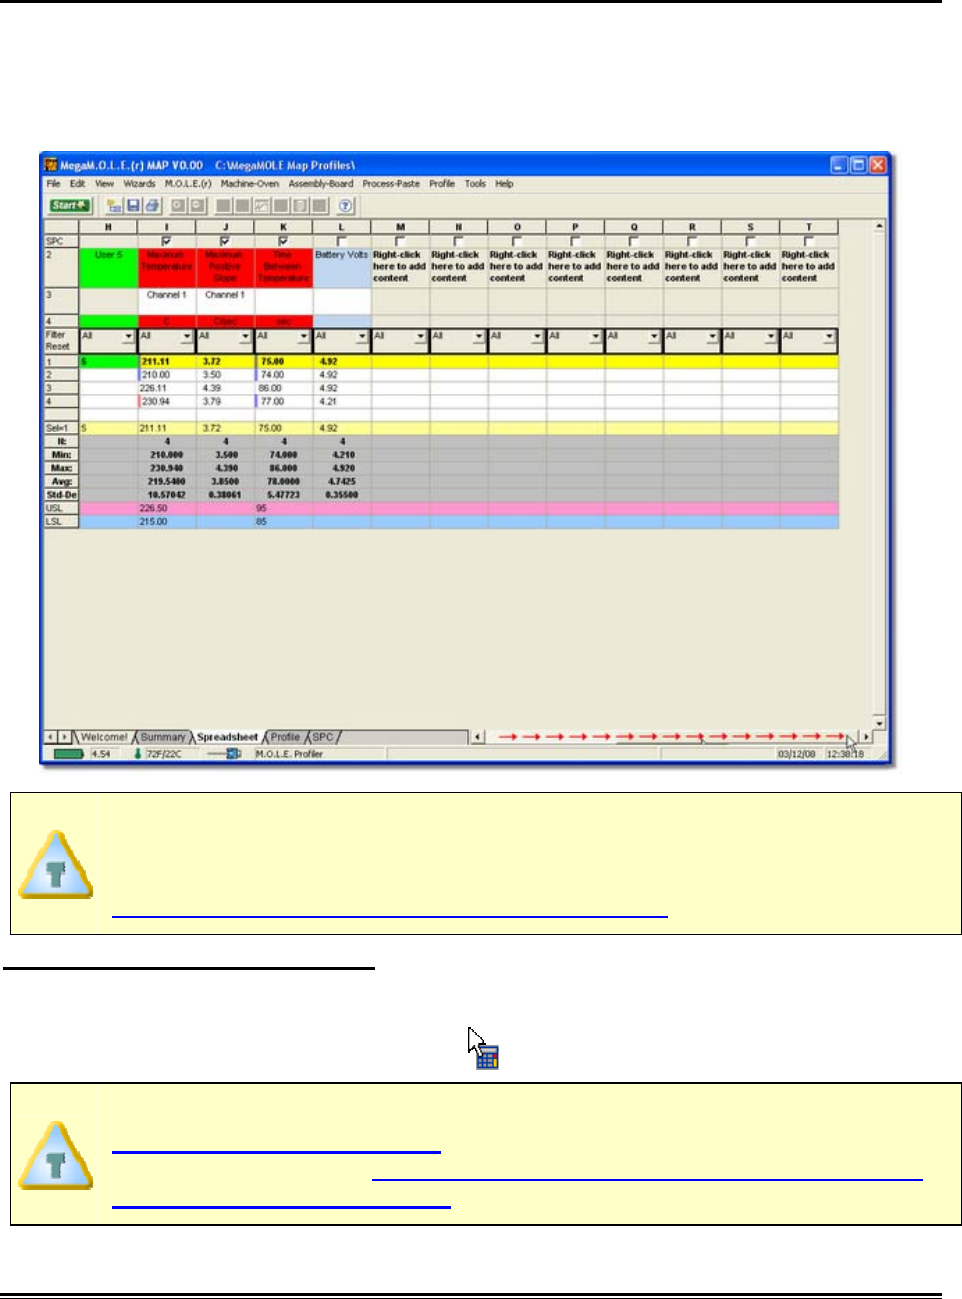Open the filter dropdown for column M
The width and height of the screenshot is (962, 1299).
point(420,336)
